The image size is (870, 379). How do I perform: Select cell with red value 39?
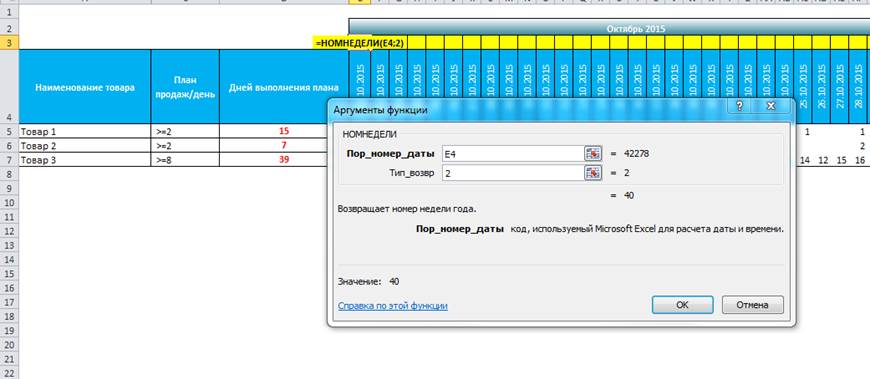point(284,159)
